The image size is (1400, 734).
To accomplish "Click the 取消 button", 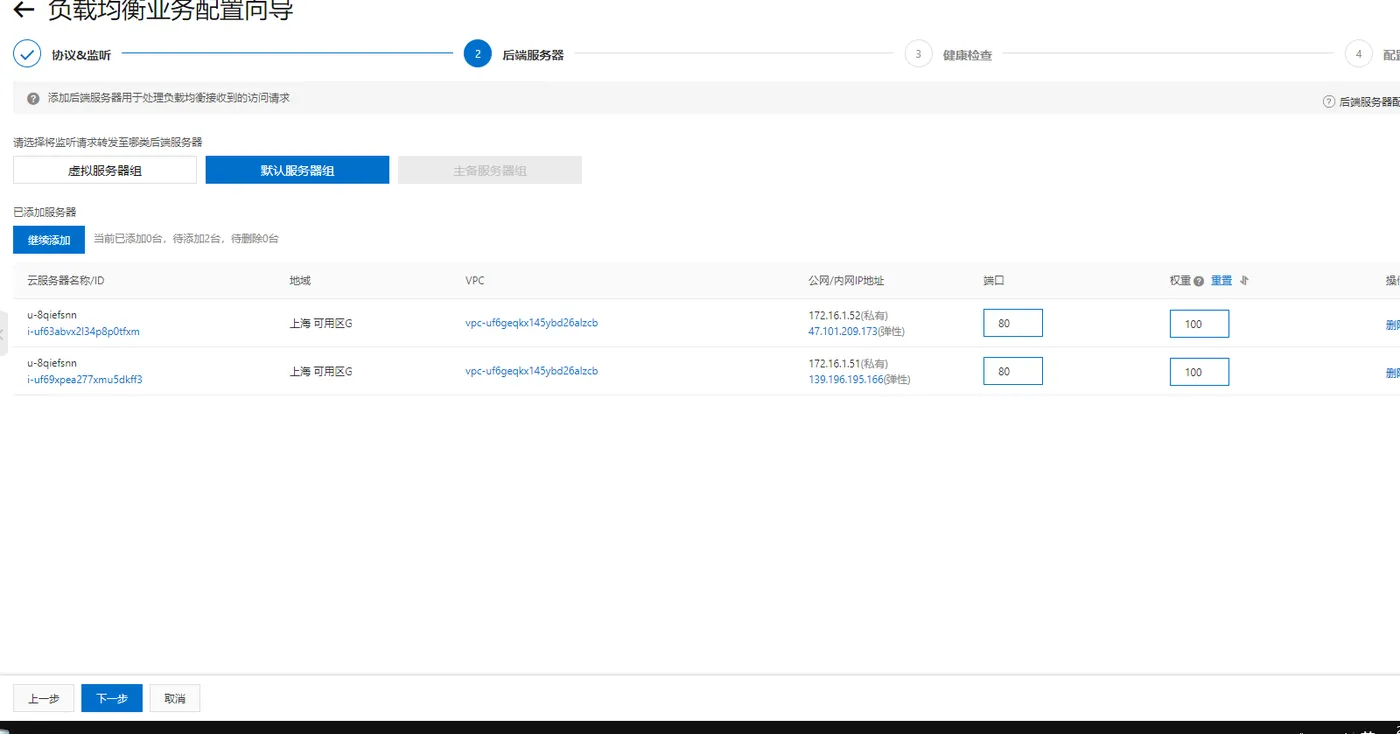I will pyautogui.click(x=175, y=698).
